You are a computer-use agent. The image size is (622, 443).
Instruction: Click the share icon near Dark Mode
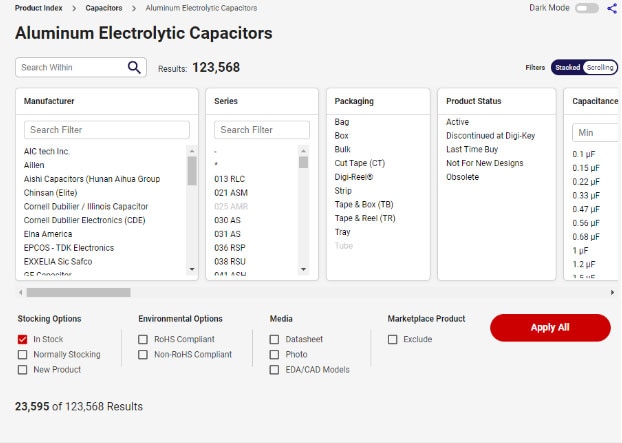coord(612,8)
